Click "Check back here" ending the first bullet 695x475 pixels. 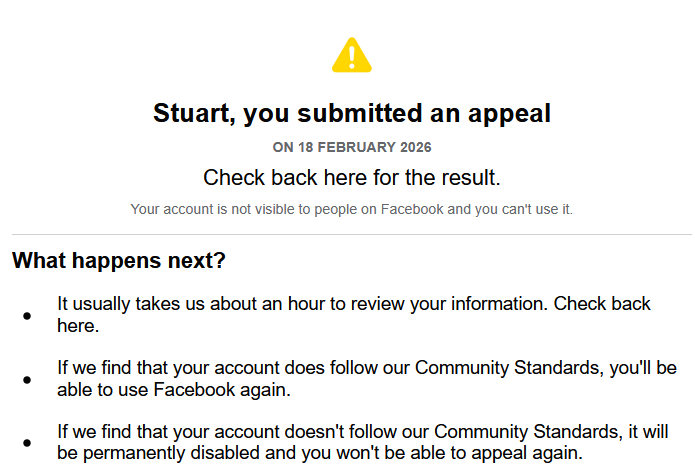(78, 326)
